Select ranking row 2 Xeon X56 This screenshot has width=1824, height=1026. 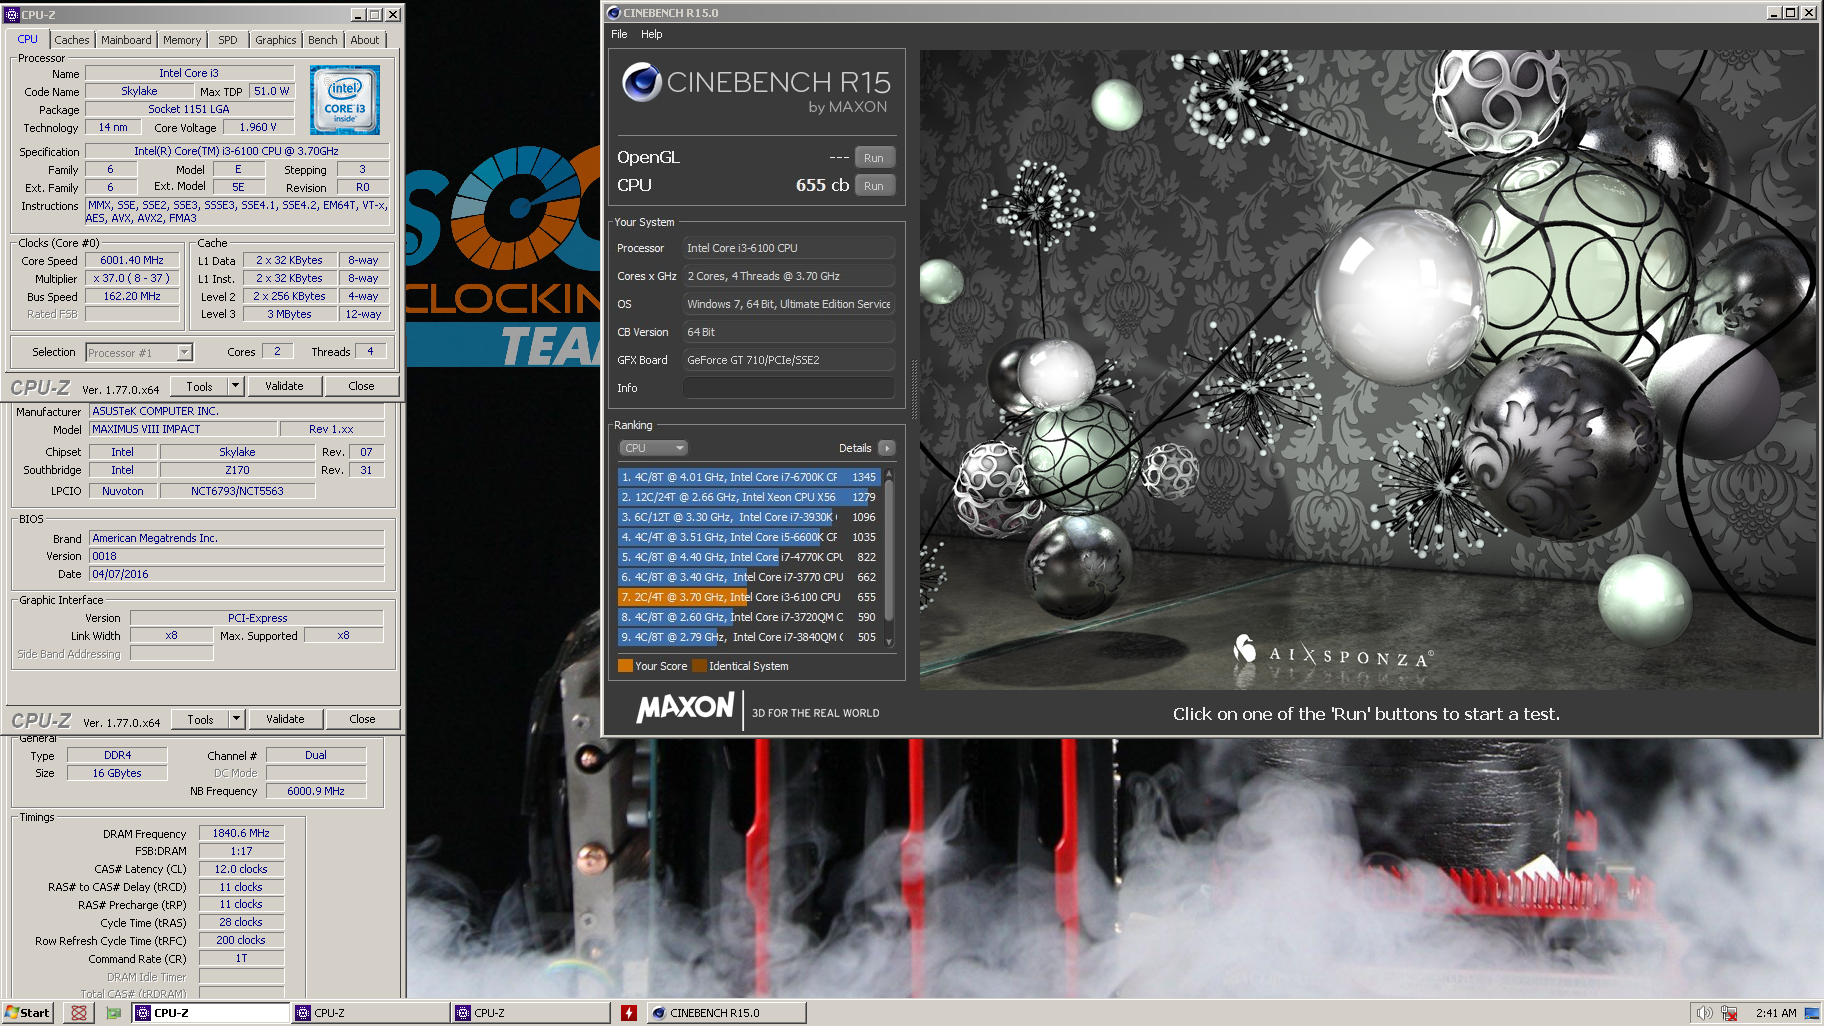click(x=748, y=497)
